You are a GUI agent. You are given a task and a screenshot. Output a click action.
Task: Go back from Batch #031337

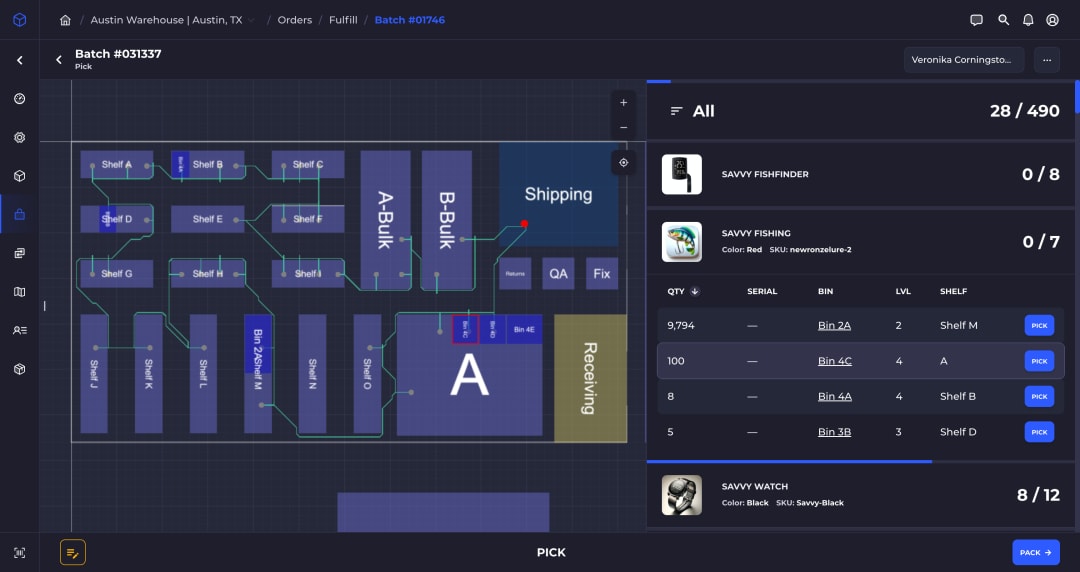coord(59,60)
